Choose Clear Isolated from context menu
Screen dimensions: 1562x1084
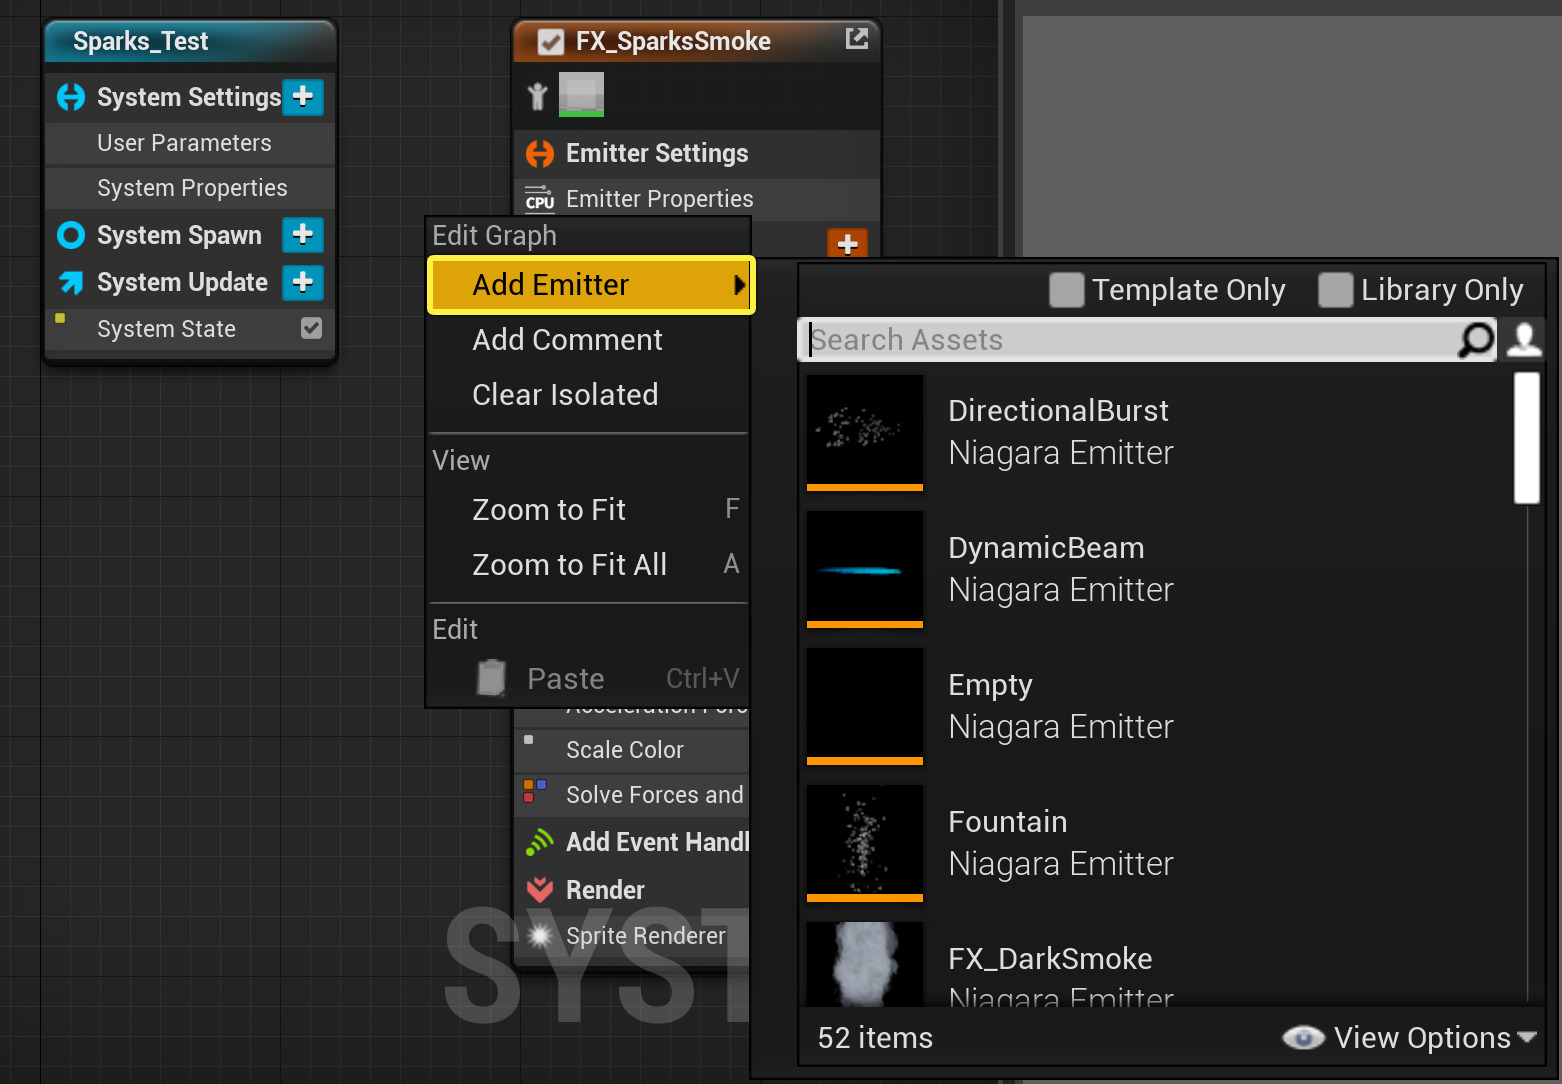pos(589,395)
